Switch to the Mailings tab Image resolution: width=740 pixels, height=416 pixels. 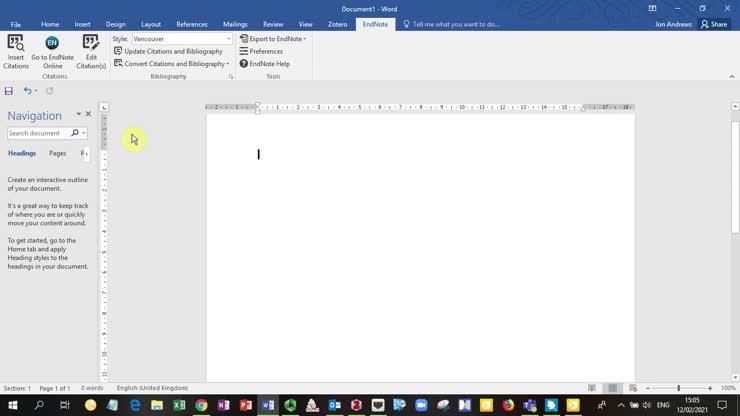(235, 24)
